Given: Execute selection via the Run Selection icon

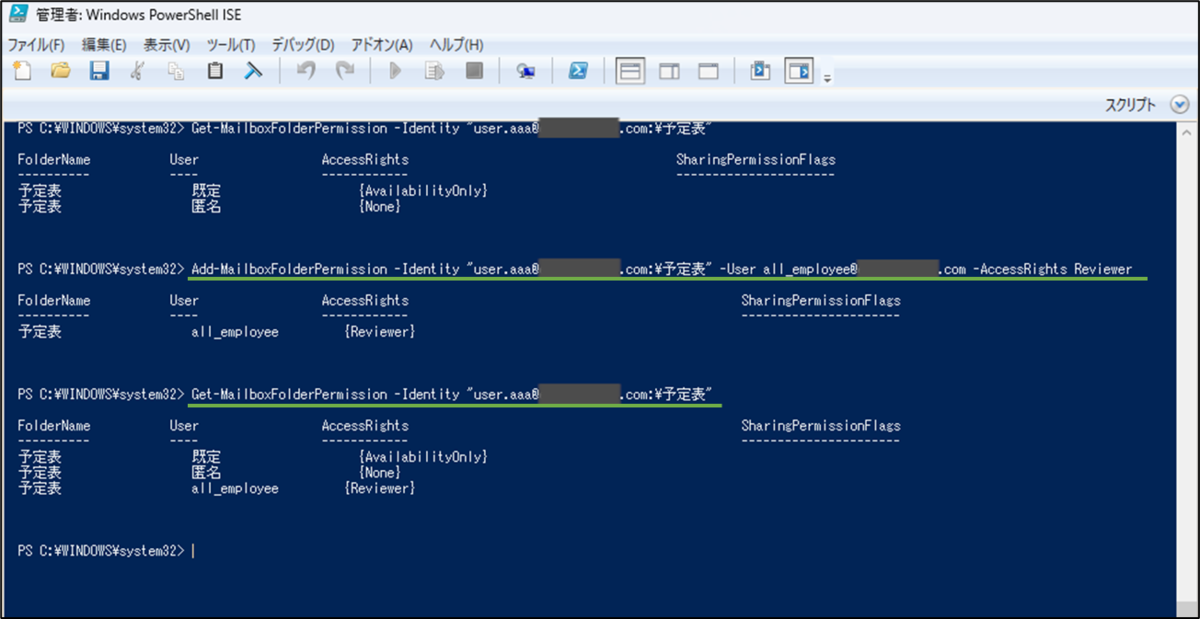Looking at the screenshot, I should (x=434, y=70).
